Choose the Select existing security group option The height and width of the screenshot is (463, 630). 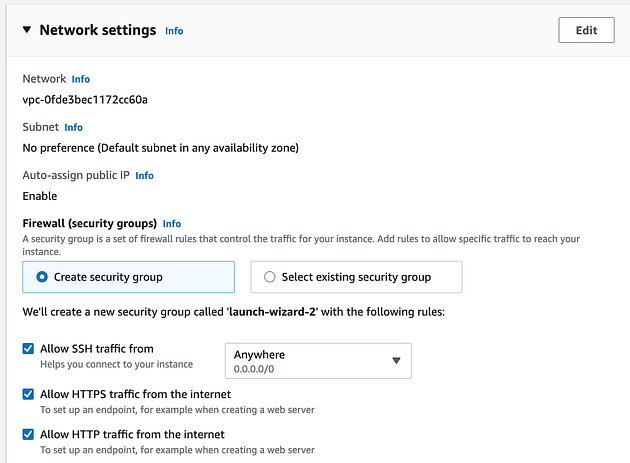tap(270, 277)
